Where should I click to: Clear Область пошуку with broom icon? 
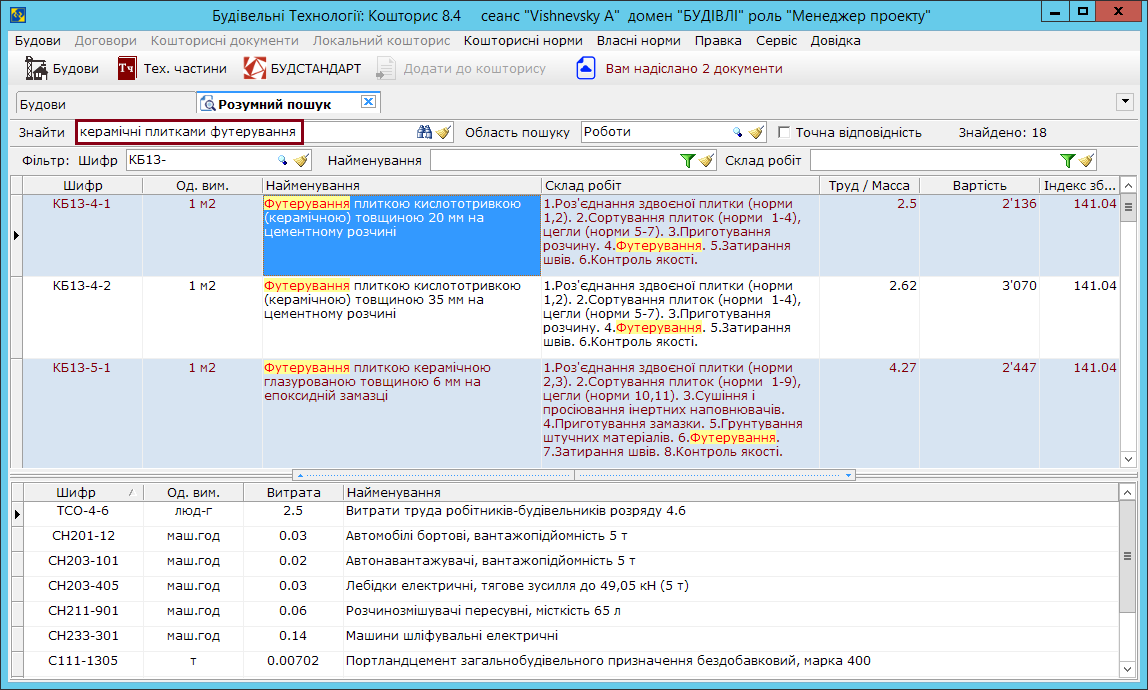pyautogui.click(x=756, y=132)
